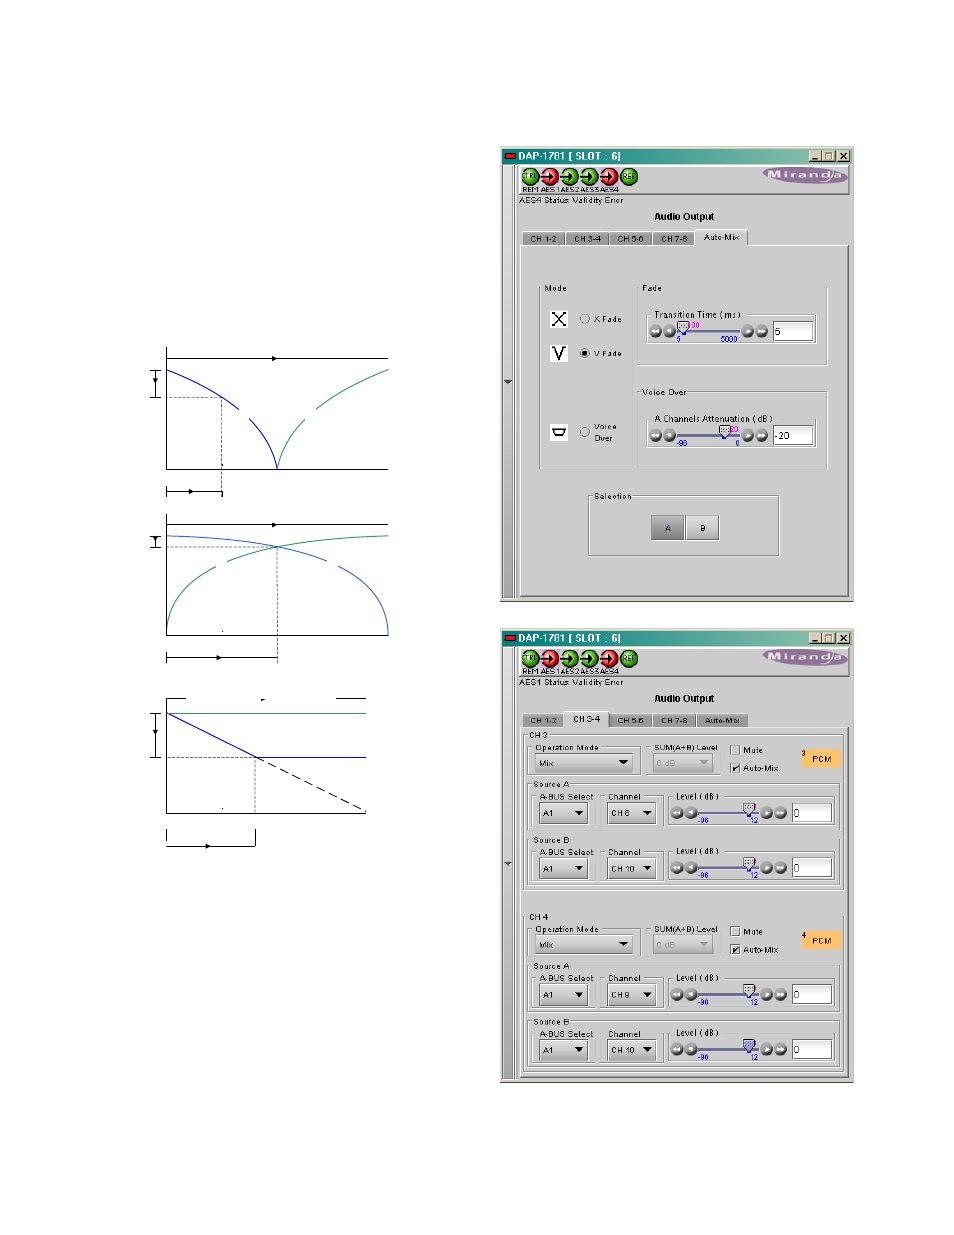Enable the CH 4 Mute checkbox

click(x=735, y=931)
